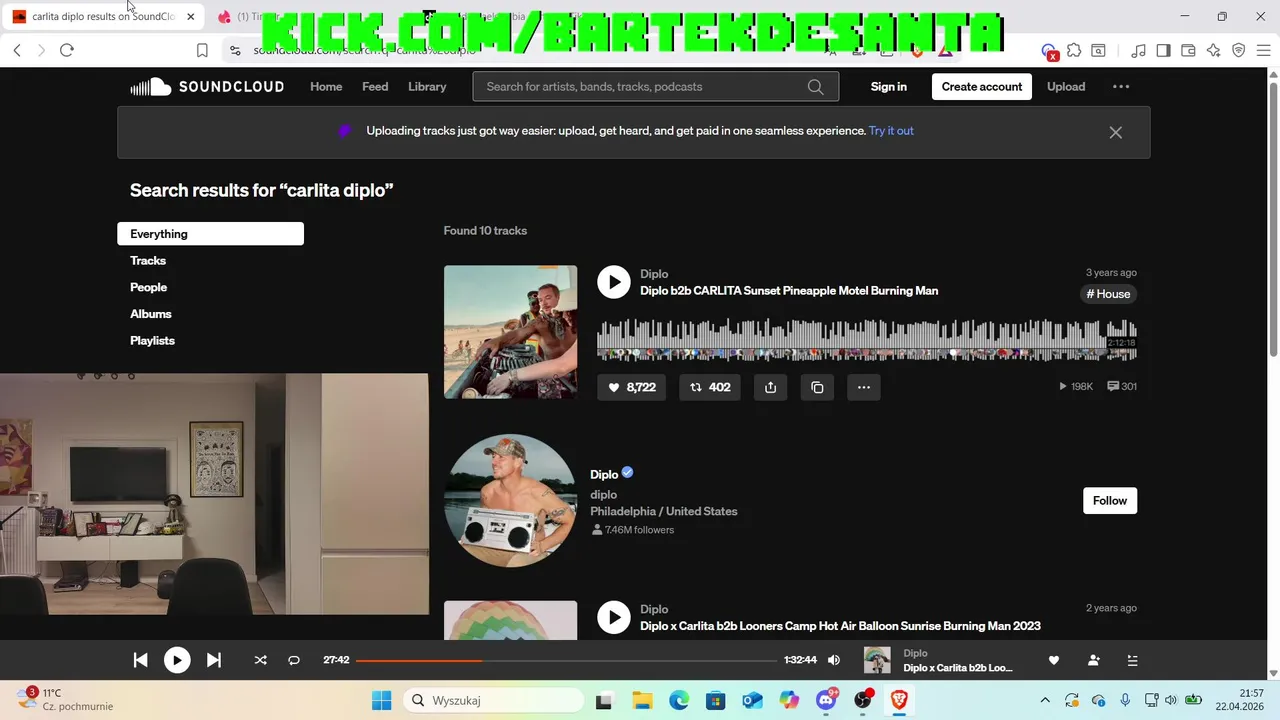Share the Sunset Pineapple Motel track
Screen dimensions: 1280x720
tap(770, 387)
